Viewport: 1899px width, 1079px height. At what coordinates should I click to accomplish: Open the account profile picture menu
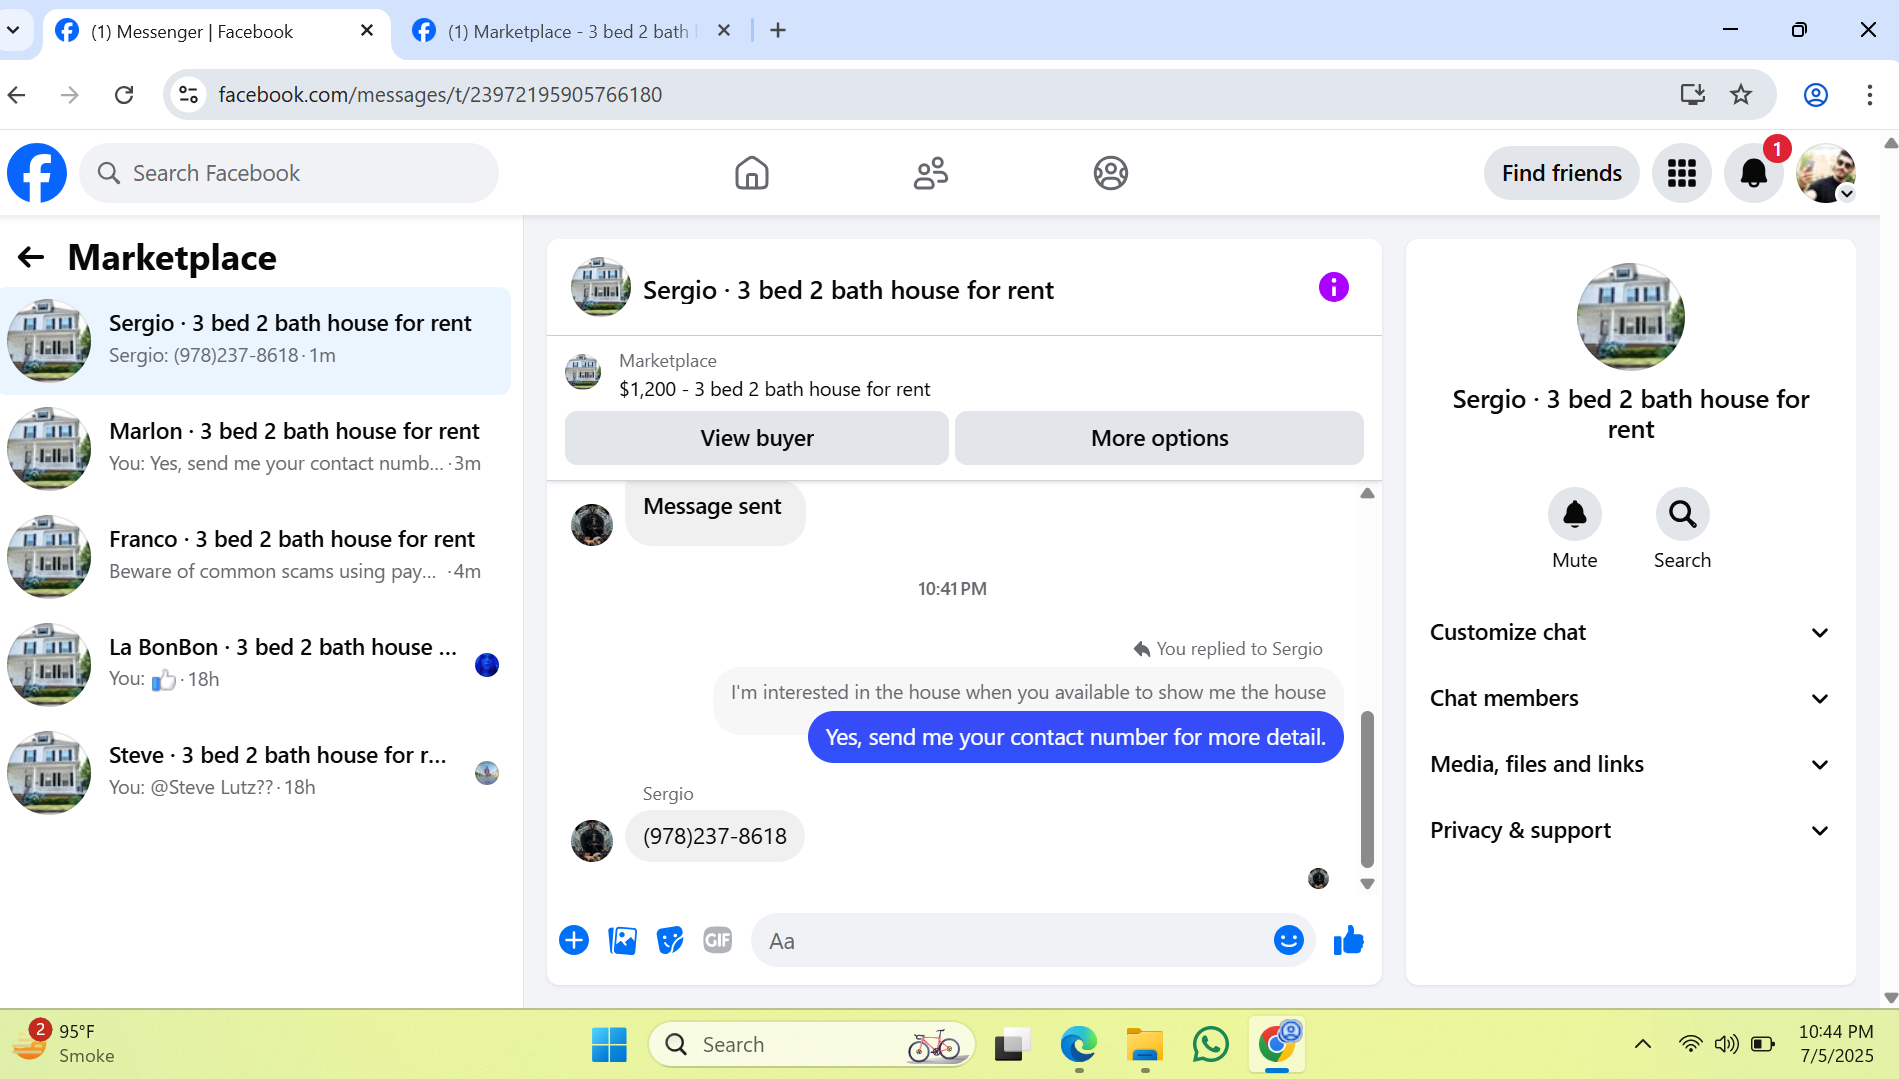pos(1826,173)
